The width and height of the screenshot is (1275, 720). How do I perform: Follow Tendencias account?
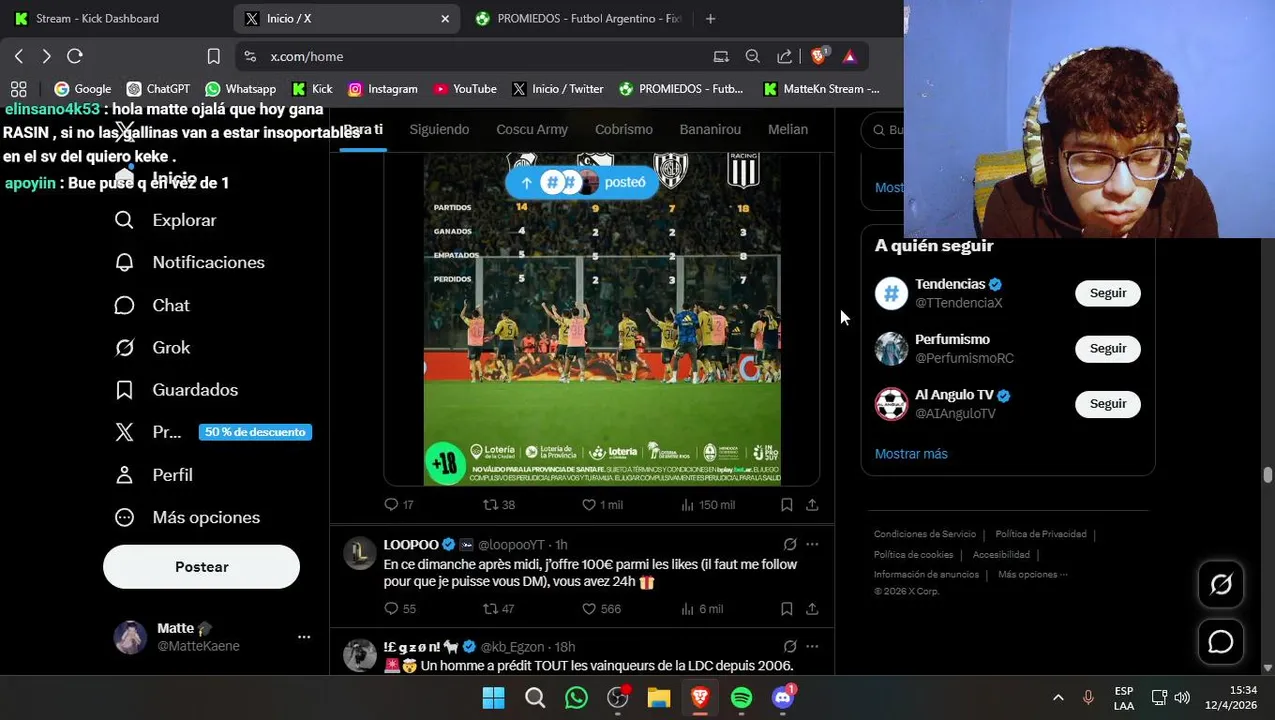click(1108, 293)
